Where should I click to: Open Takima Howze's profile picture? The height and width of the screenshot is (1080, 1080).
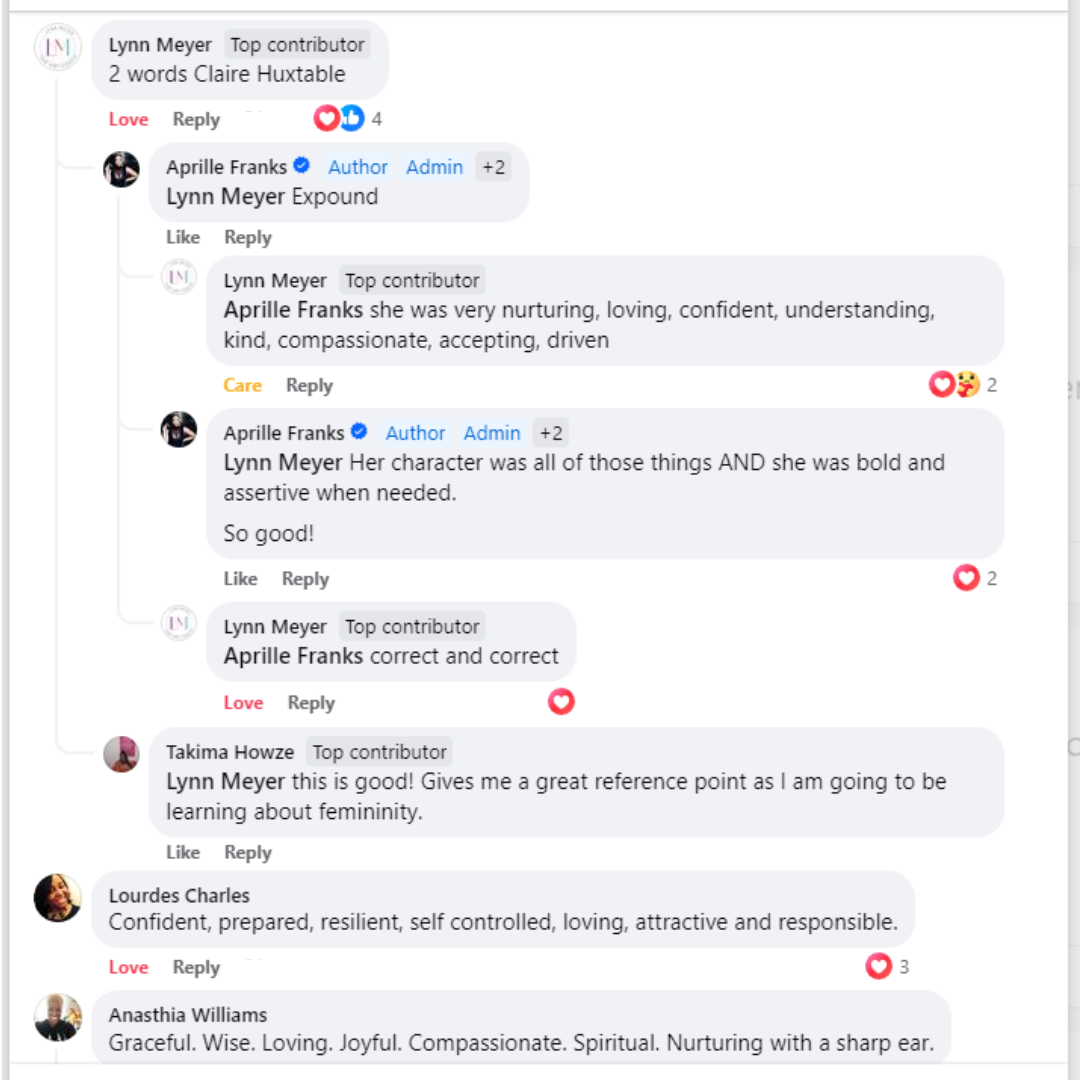(x=121, y=754)
